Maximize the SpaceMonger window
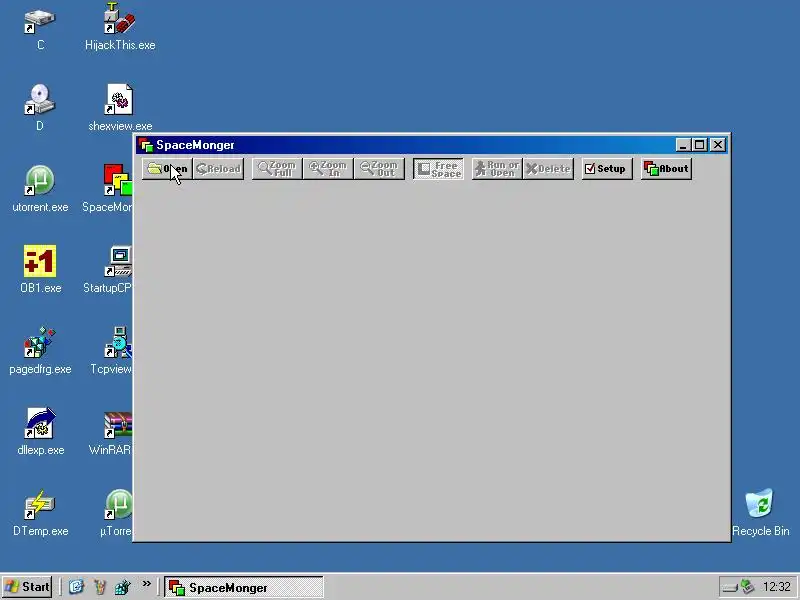Image resolution: width=800 pixels, height=600 pixels. click(x=699, y=145)
